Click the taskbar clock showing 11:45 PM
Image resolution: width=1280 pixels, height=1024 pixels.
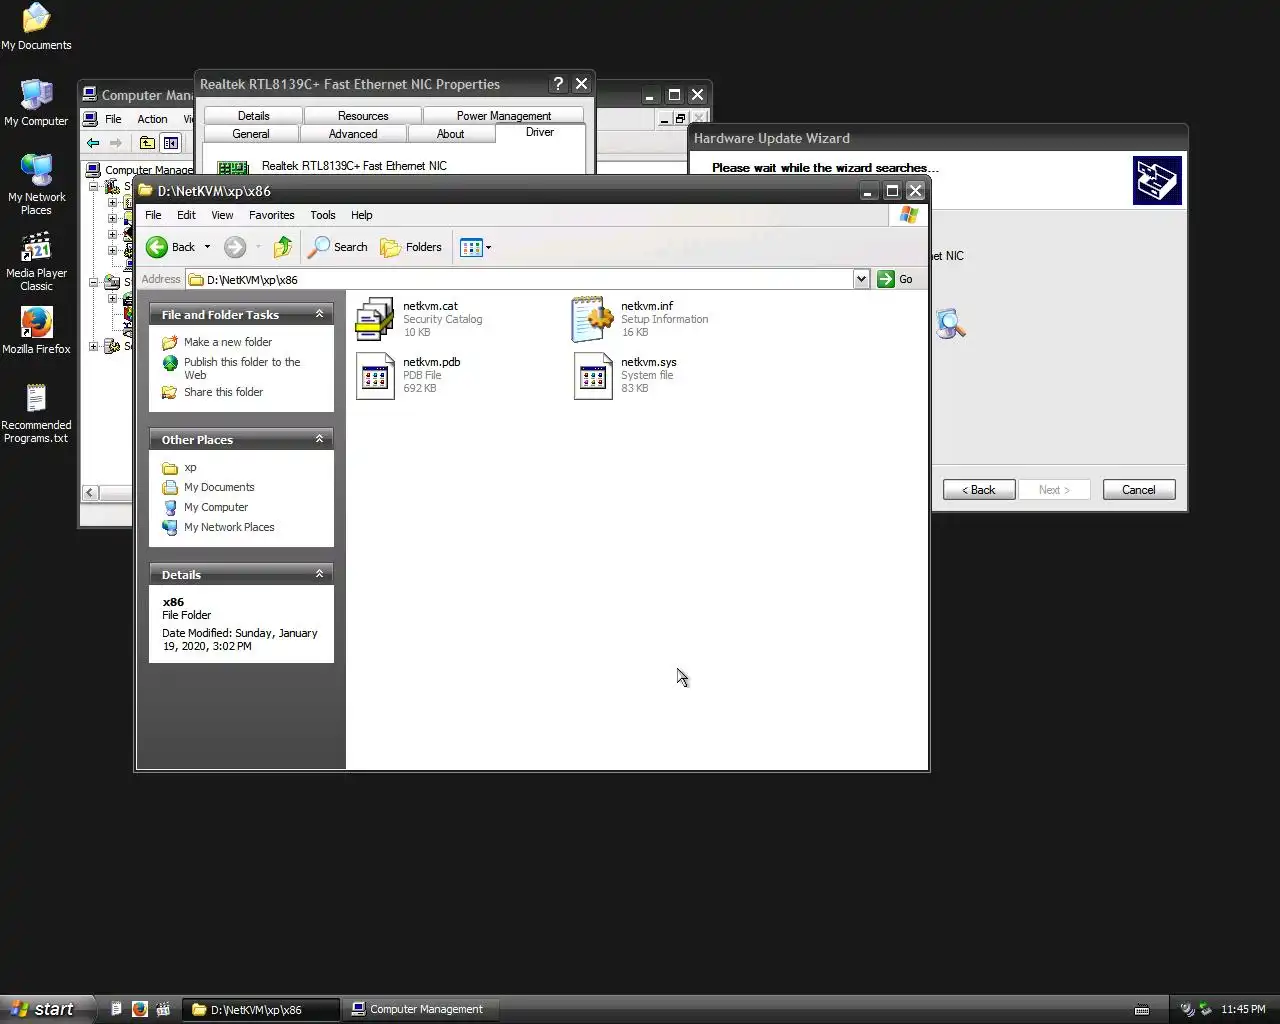pyautogui.click(x=1243, y=1009)
